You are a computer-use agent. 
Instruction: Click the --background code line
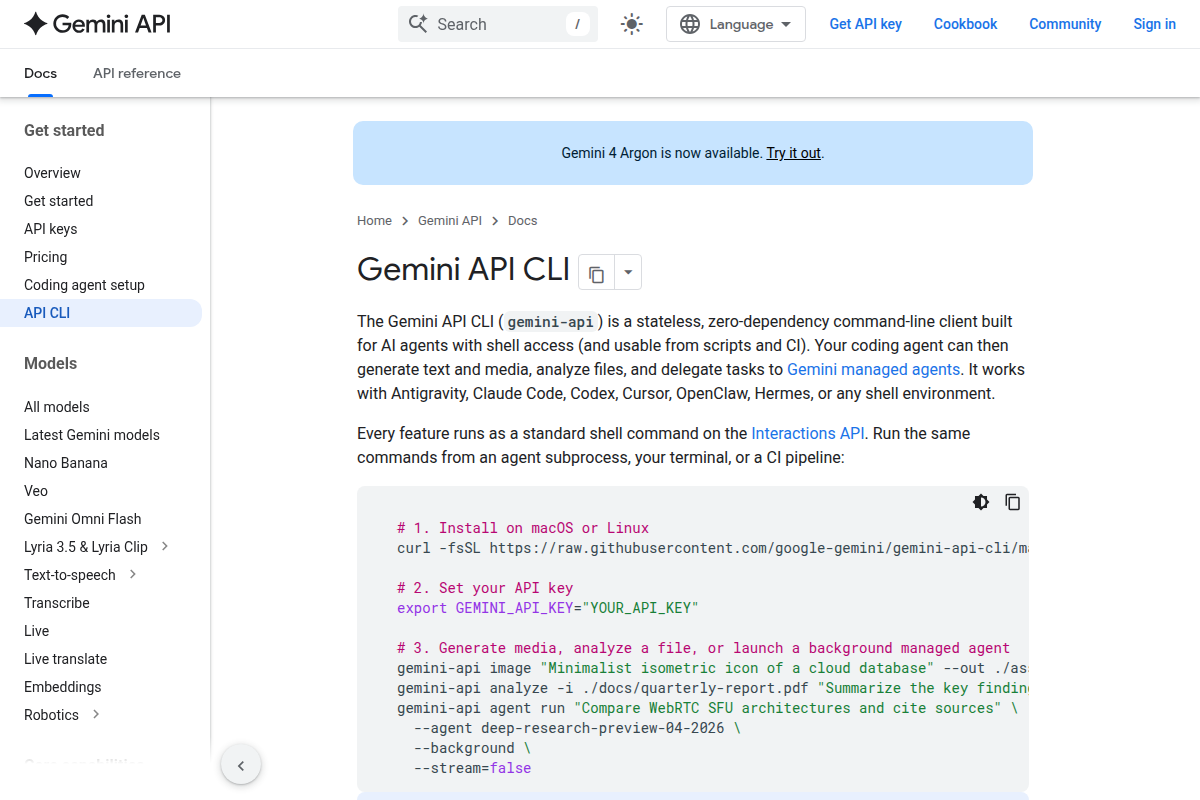coord(472,748)
